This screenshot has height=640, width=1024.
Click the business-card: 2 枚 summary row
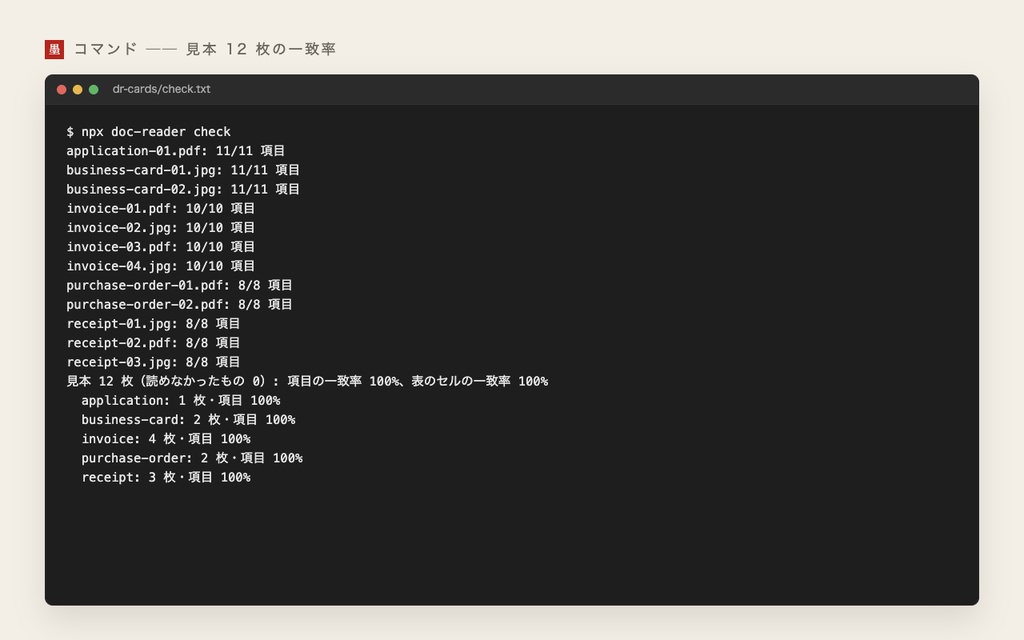[x=188, y=420]
